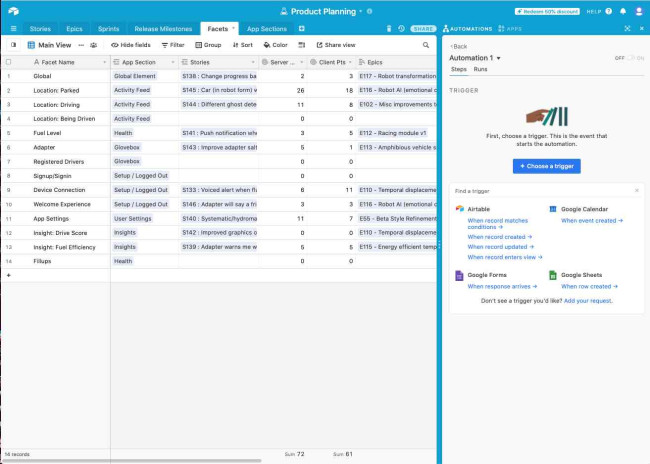The height and width of the screenshot is (464, 650).
Task: Select the Runs tab in automation
Action: point(481,69)
